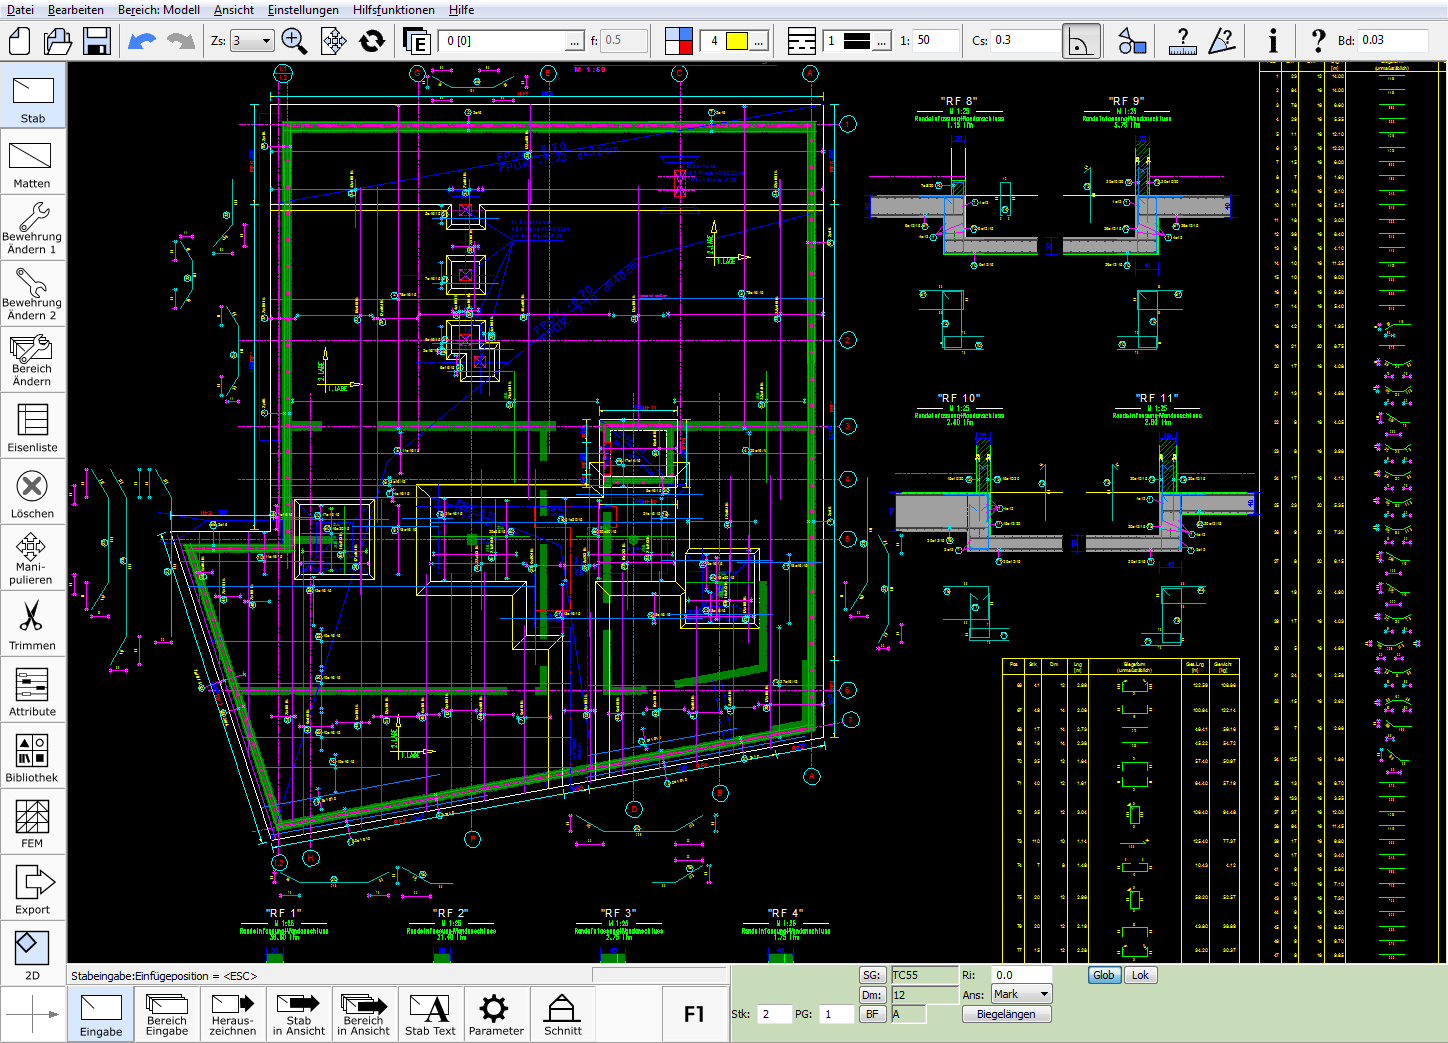Select the Manipulieren tool
The image size is (1448, 1043).
pos(33,558)
